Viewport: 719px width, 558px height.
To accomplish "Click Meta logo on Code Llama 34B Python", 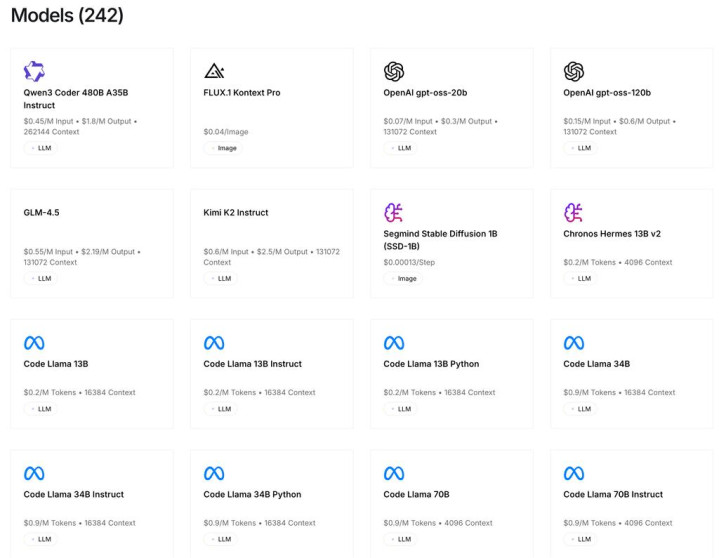I will coord(214,473).
